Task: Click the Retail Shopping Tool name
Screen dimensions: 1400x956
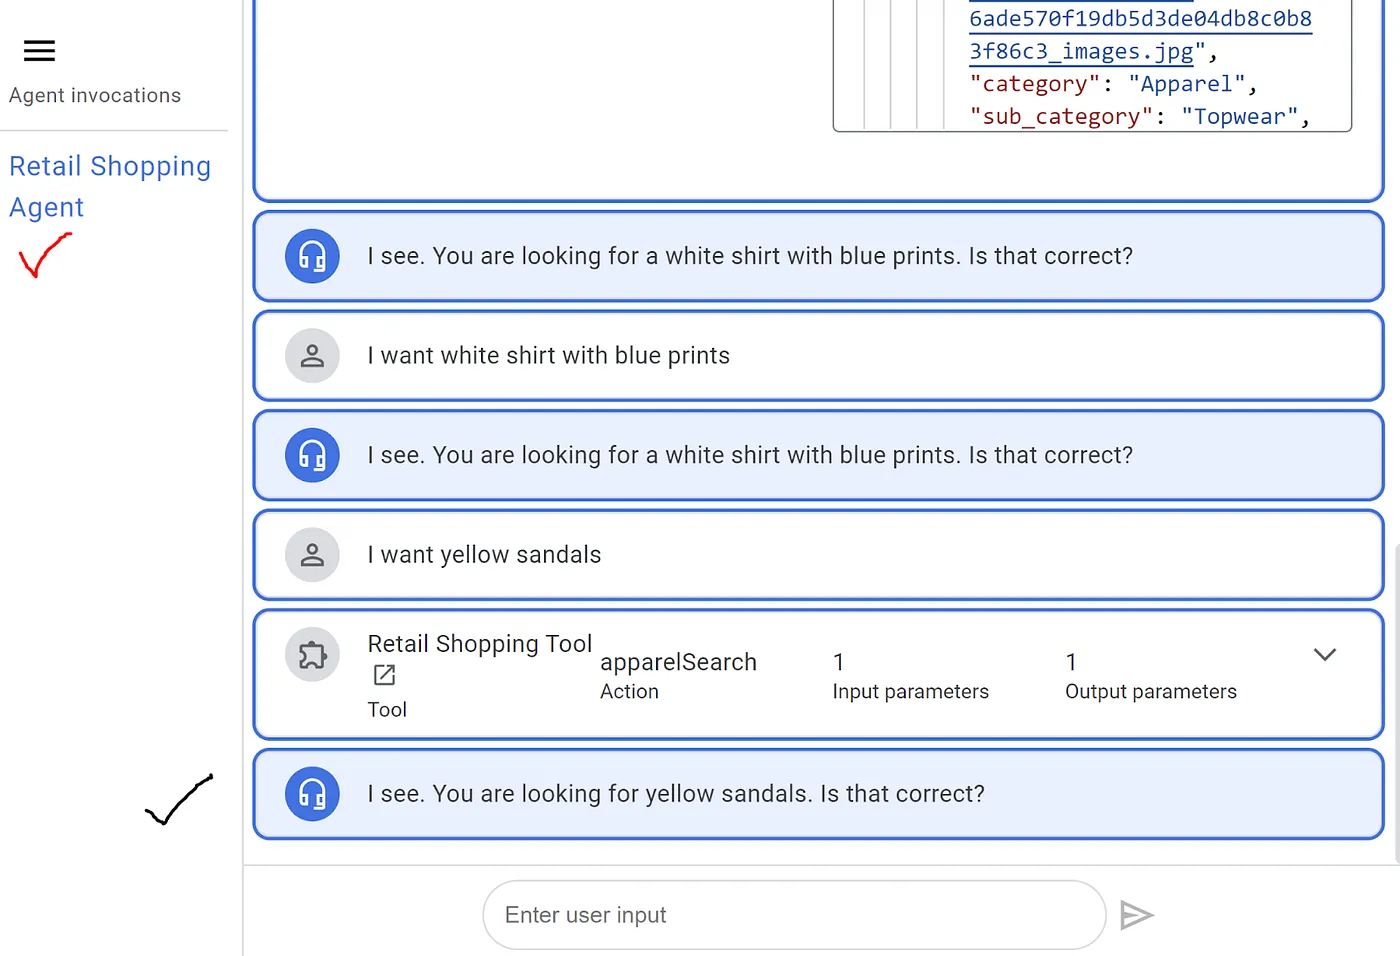Action: pos(479,644)
